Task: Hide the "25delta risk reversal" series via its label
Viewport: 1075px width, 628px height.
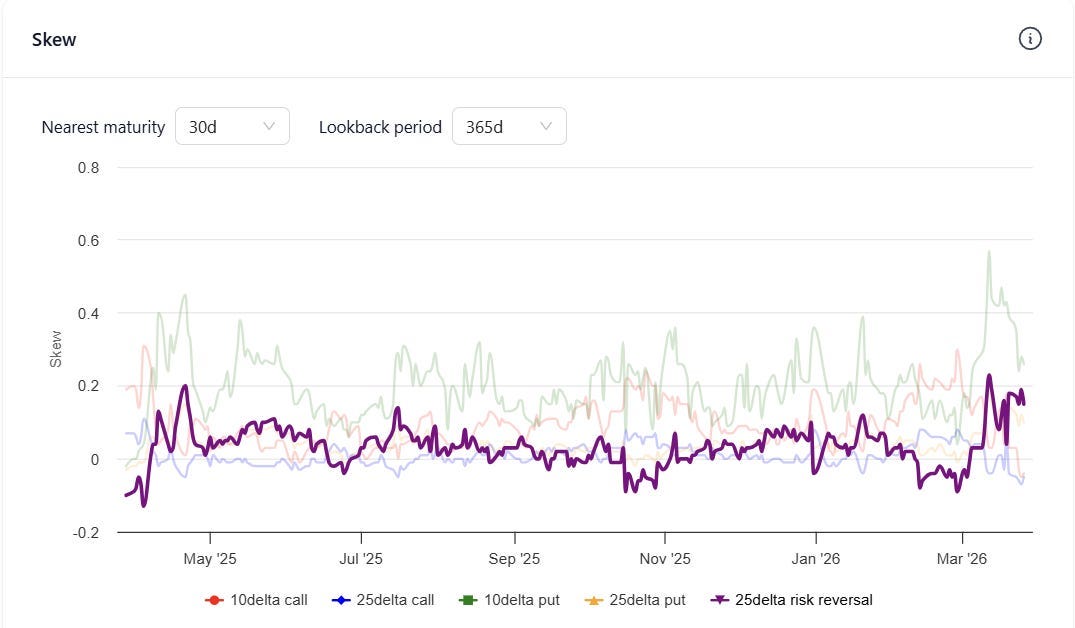Action: click(803, 600)
